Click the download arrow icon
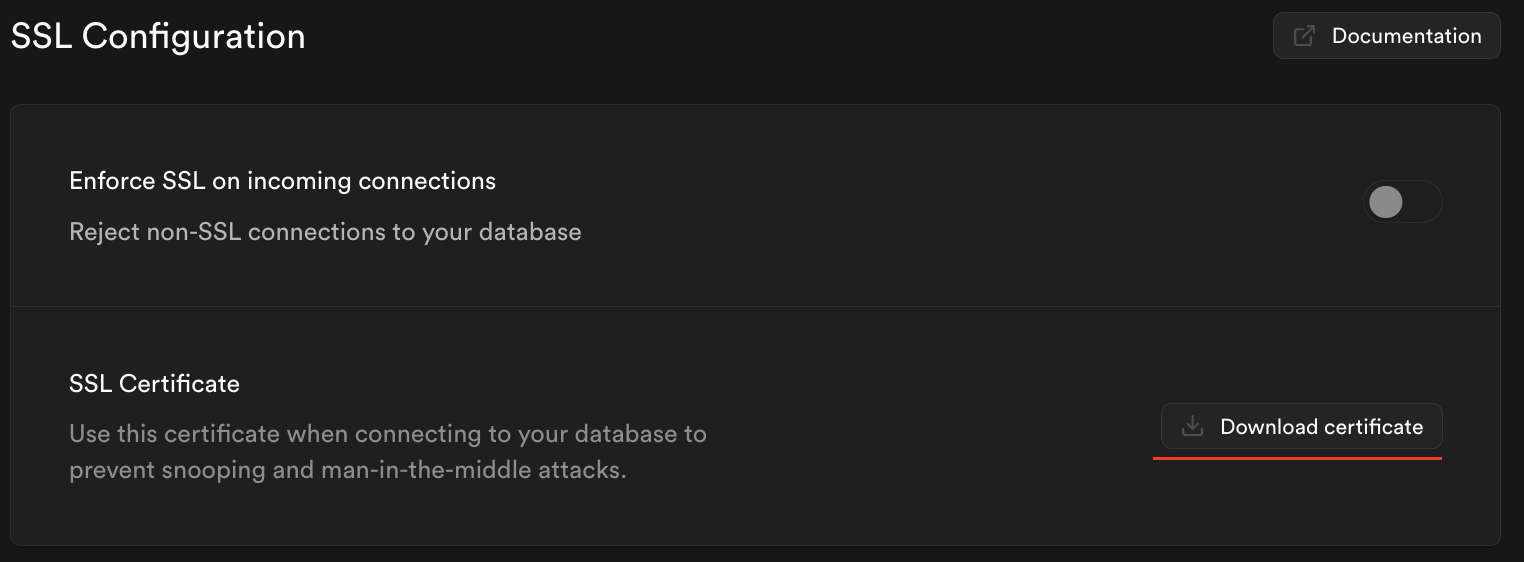Image resolution: width=1524 pixels, height=562 pixels. tap(1192, 427)
